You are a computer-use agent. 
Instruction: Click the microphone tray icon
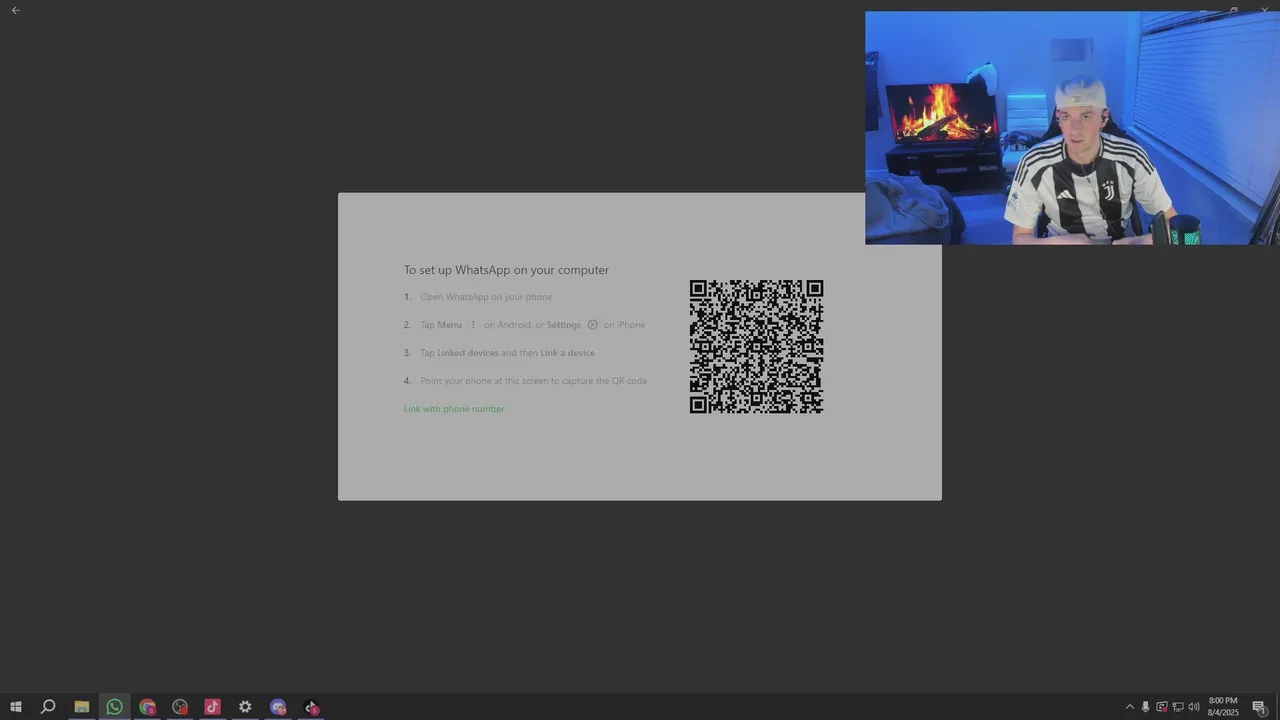pyautogui.click(x=1146, y=707)
